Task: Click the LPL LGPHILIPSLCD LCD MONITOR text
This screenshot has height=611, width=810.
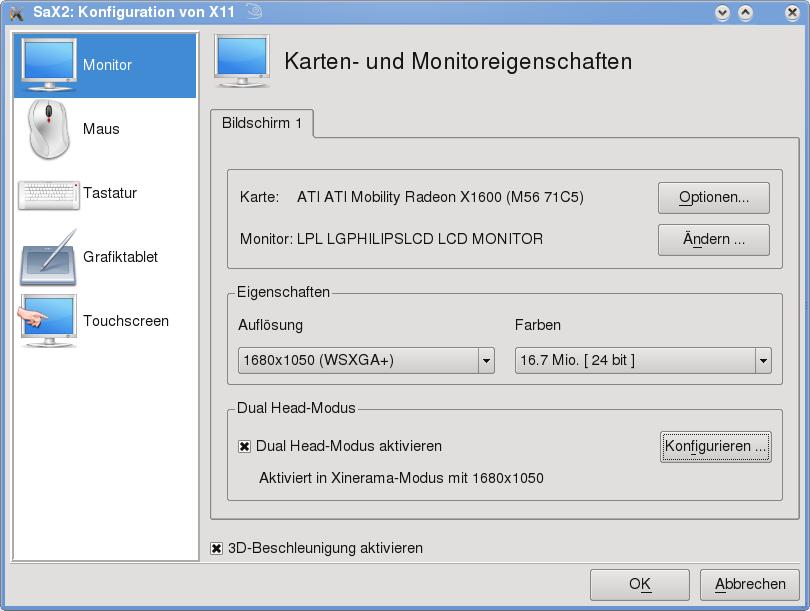Action: coord(420,239)
